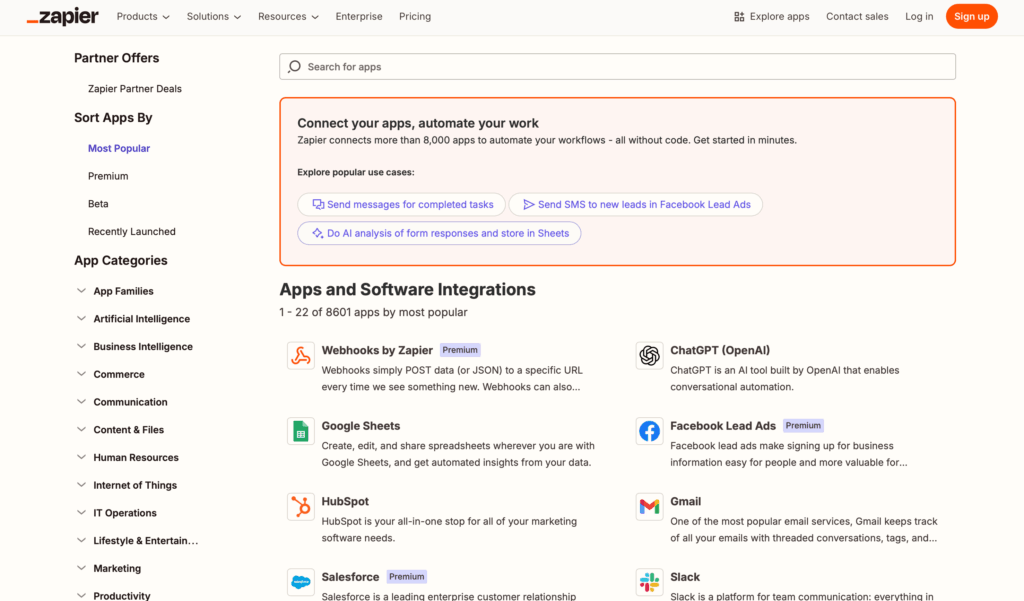Click the Premium badge next to Salesforce
The height and width of the screenshot is (601, 1024).
[406, 577]
